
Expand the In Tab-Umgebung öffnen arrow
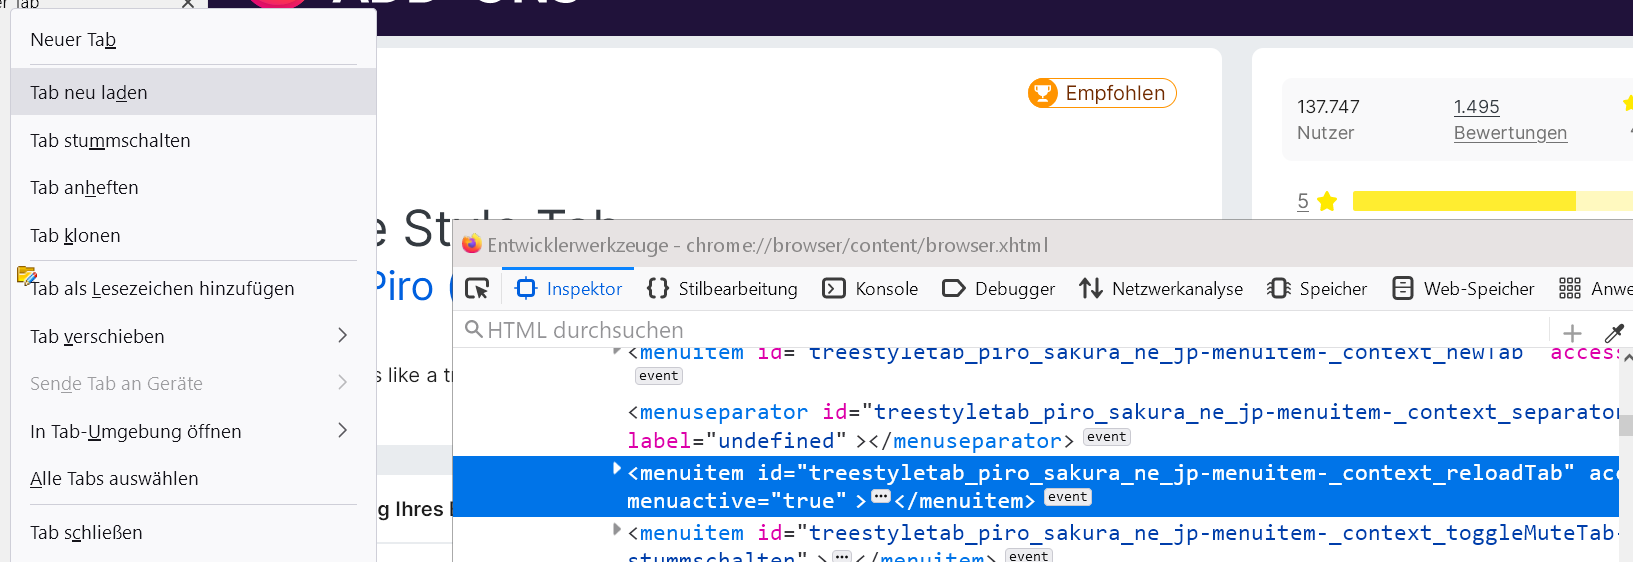[x=343, y=430]
